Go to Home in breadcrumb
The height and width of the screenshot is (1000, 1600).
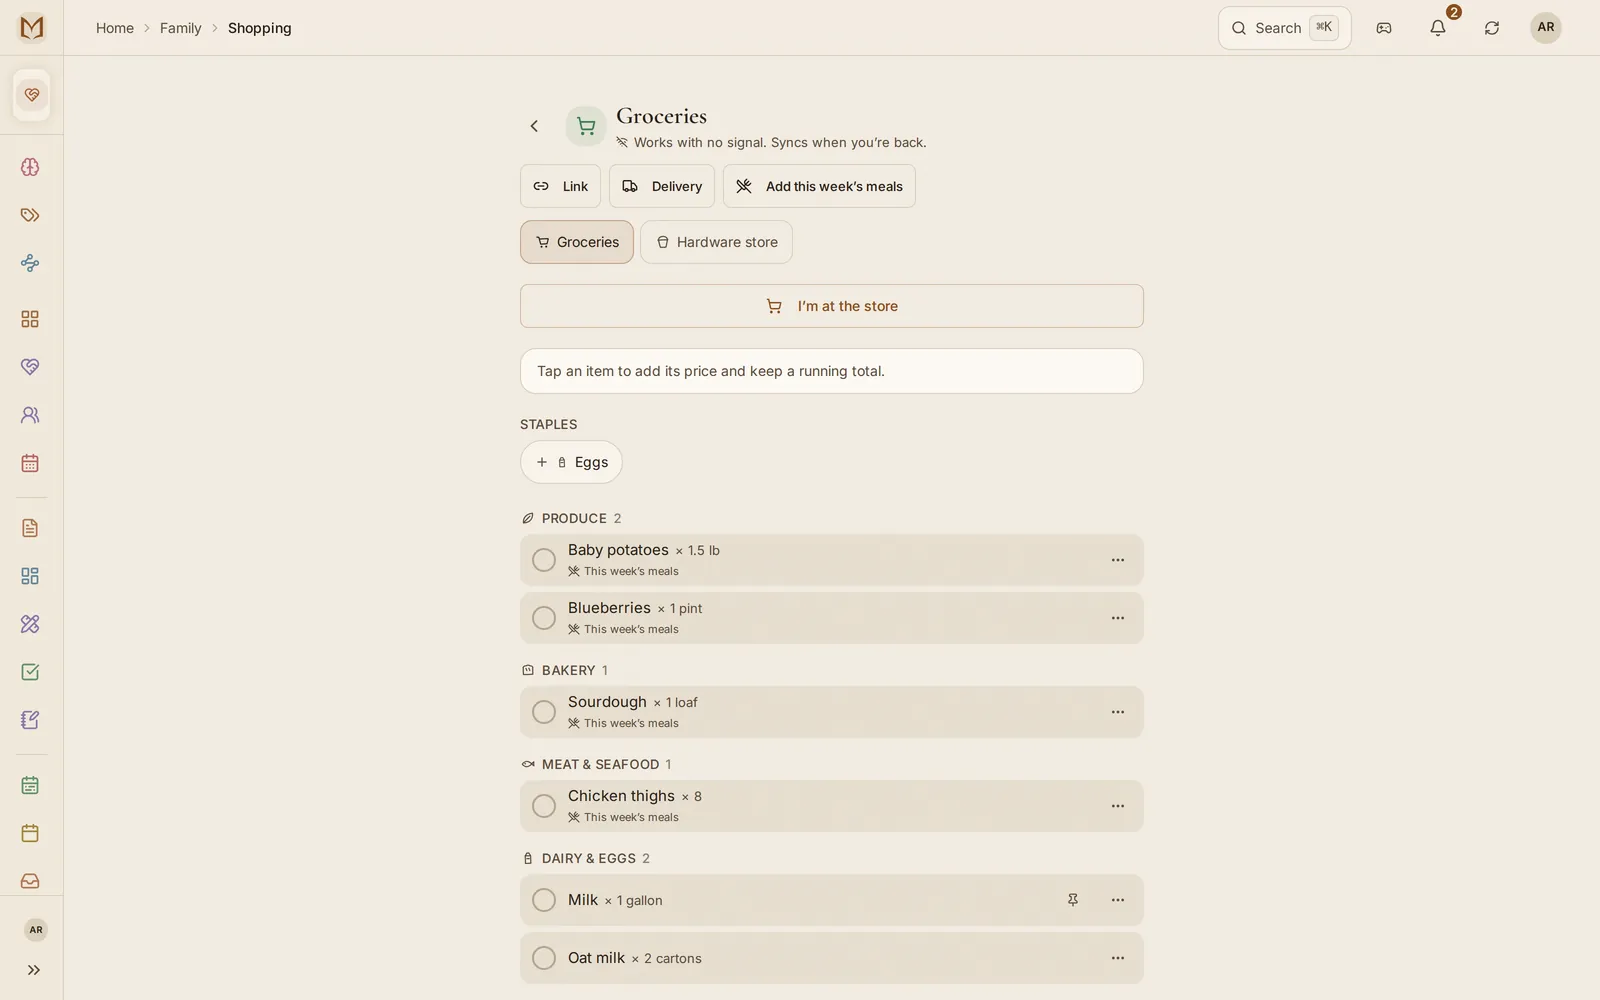point(115,28)
